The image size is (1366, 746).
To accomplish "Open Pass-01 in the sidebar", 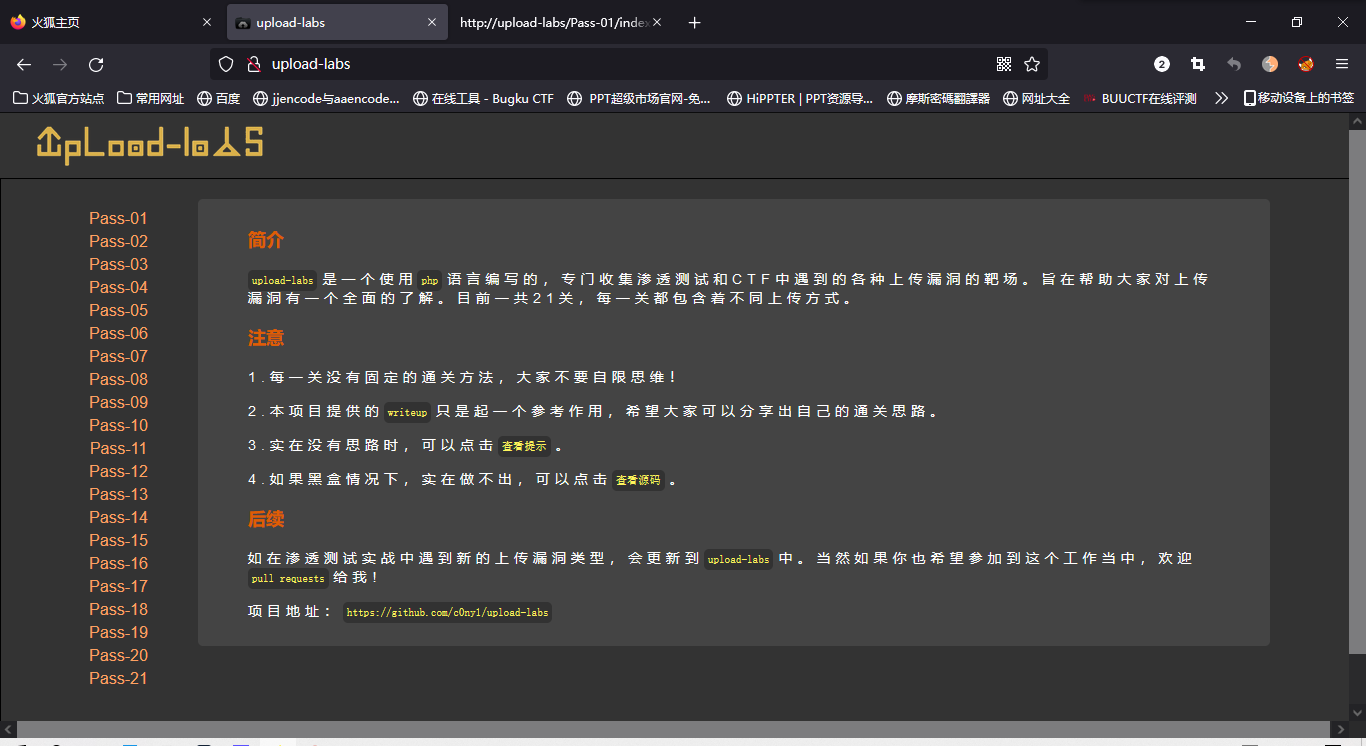I will click(118, 218).
